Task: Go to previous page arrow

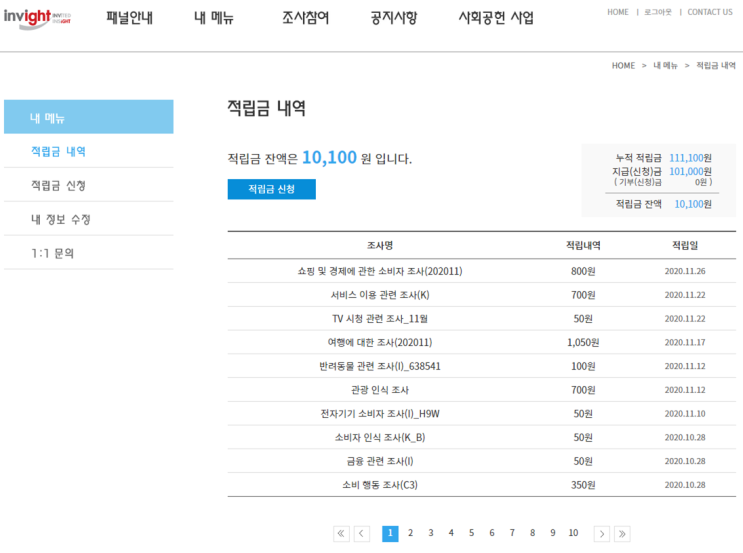Action: click(x=362, y=534)
